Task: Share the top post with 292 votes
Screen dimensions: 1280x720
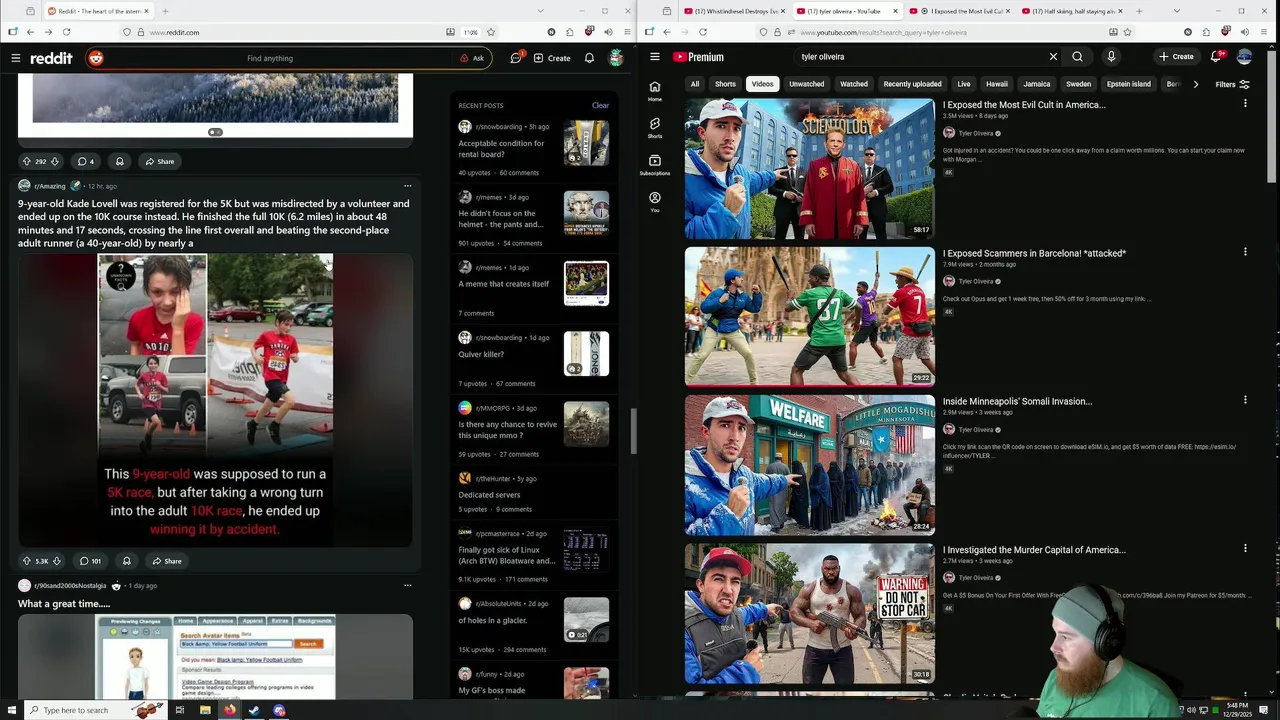Action: point(159,161)
